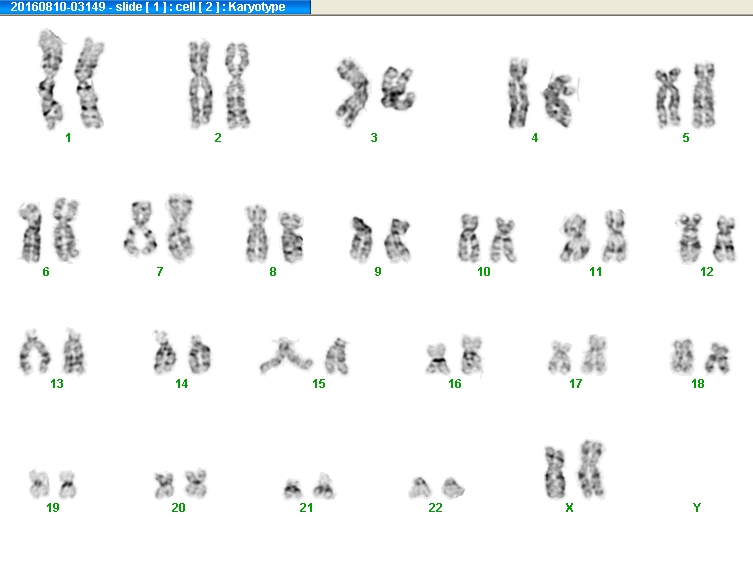
Task: Pick the left chromosome 1 image
Action: [x=50, y=79]
